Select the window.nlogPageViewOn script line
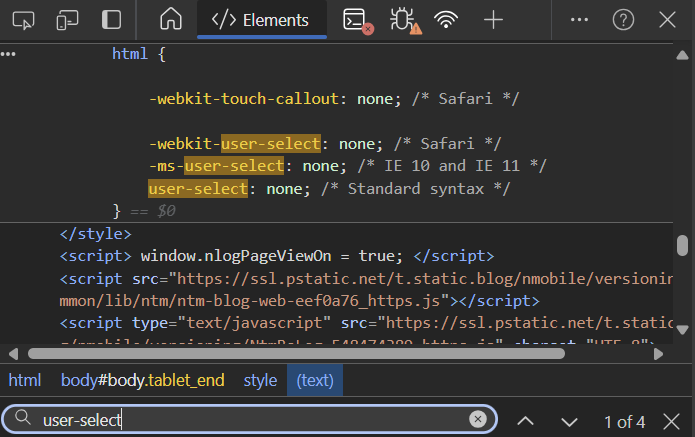Viewport: 695px width, 437px height. [x=277, y=256]
